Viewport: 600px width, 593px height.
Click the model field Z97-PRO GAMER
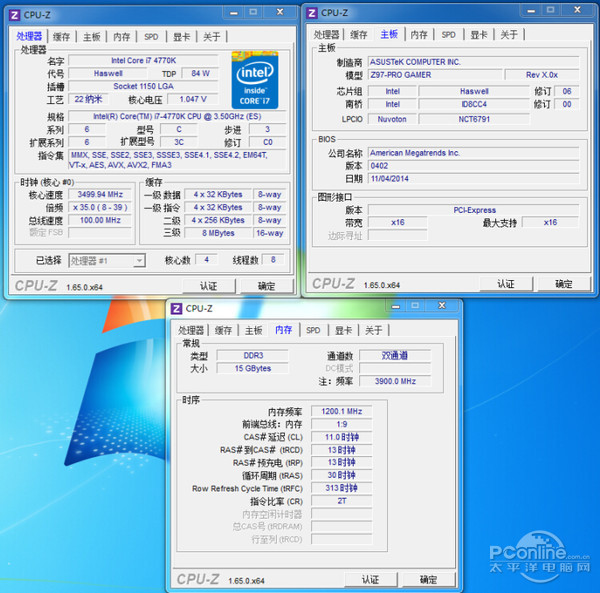point(435,75)
